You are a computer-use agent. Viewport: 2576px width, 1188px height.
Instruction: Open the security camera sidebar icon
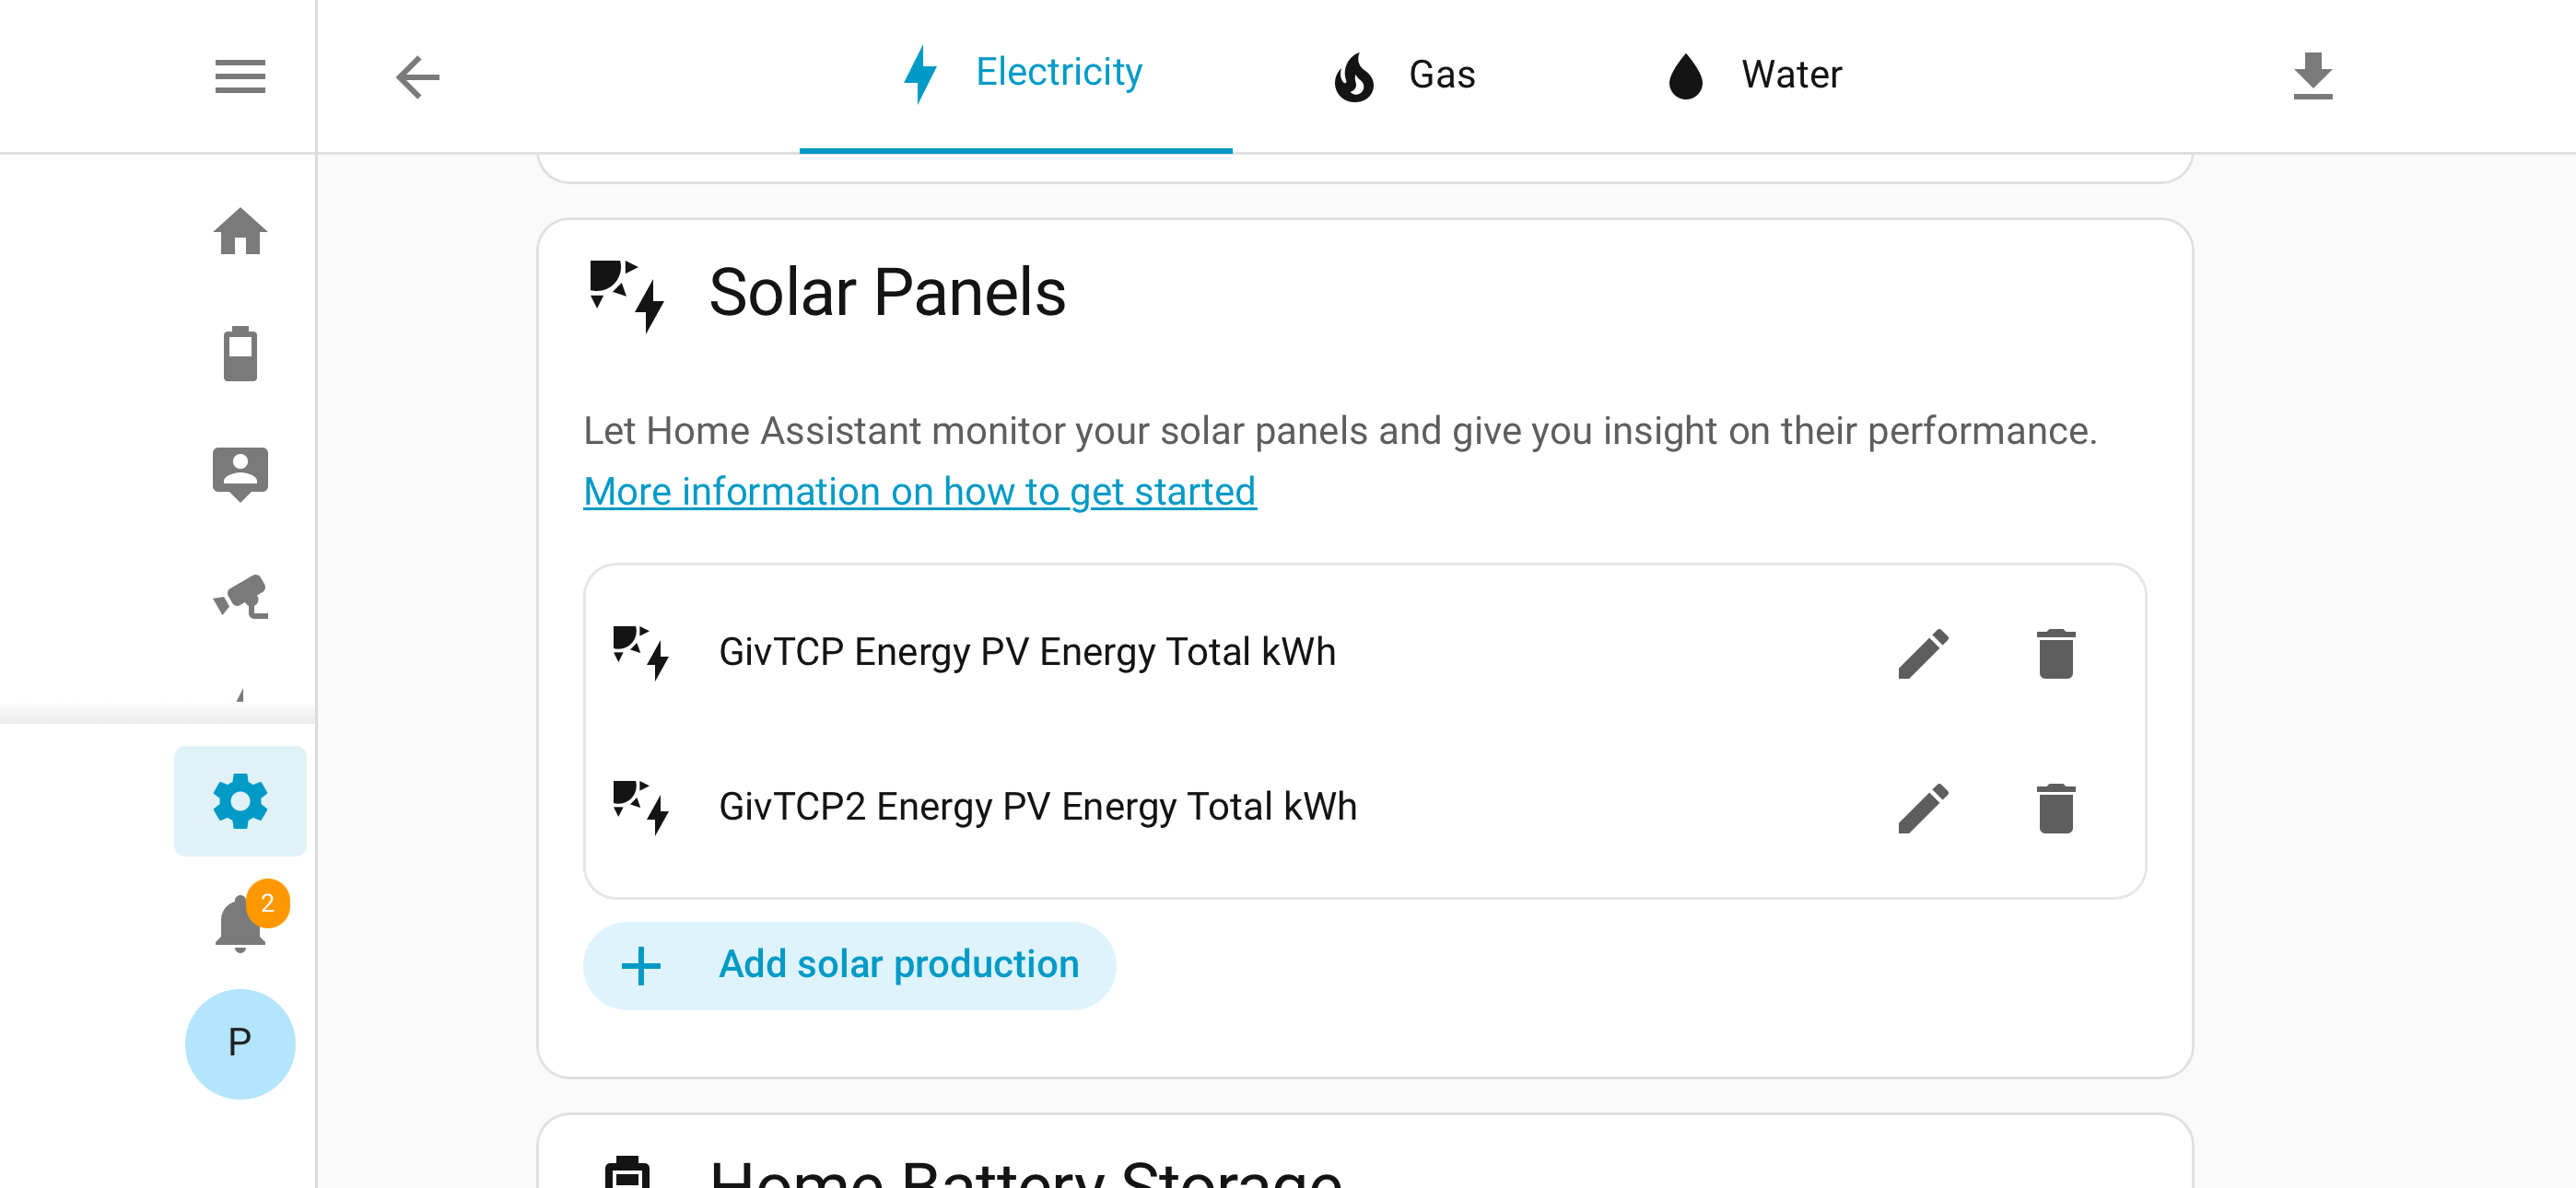click(240, 596)
